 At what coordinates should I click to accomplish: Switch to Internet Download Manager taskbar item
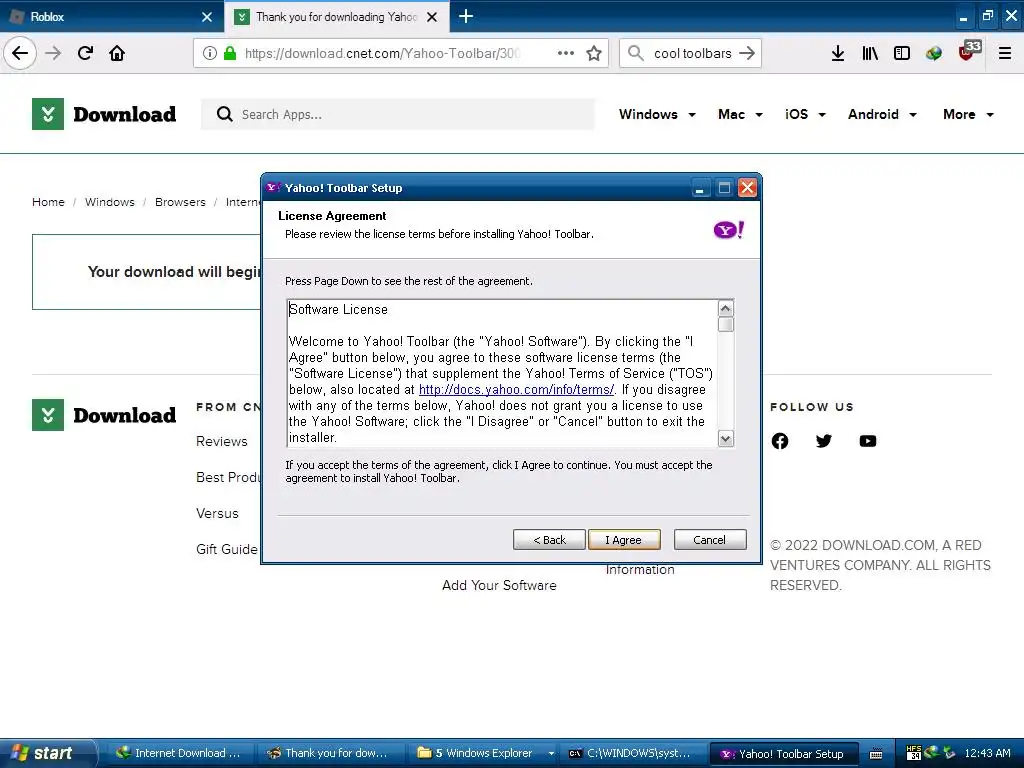click(179, 753)
